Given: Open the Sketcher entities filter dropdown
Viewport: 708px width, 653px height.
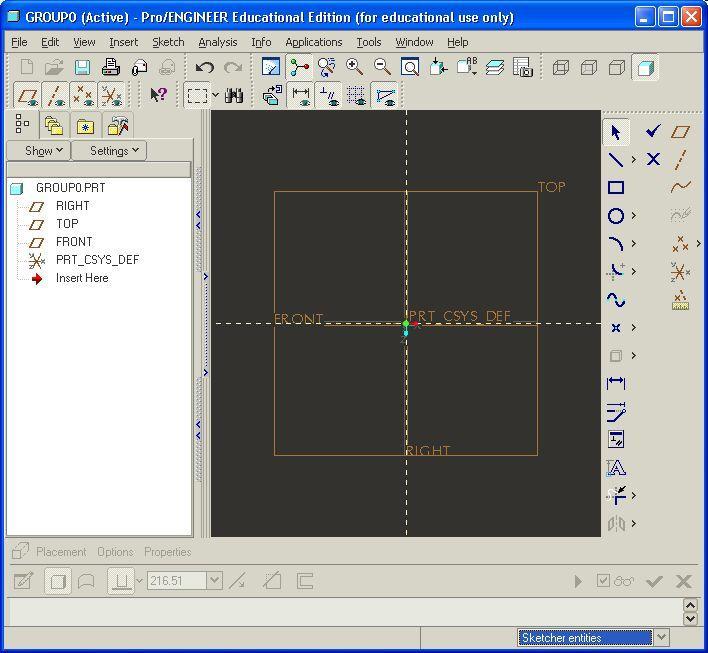Looking at the screenshot, I should click(661, 637).
